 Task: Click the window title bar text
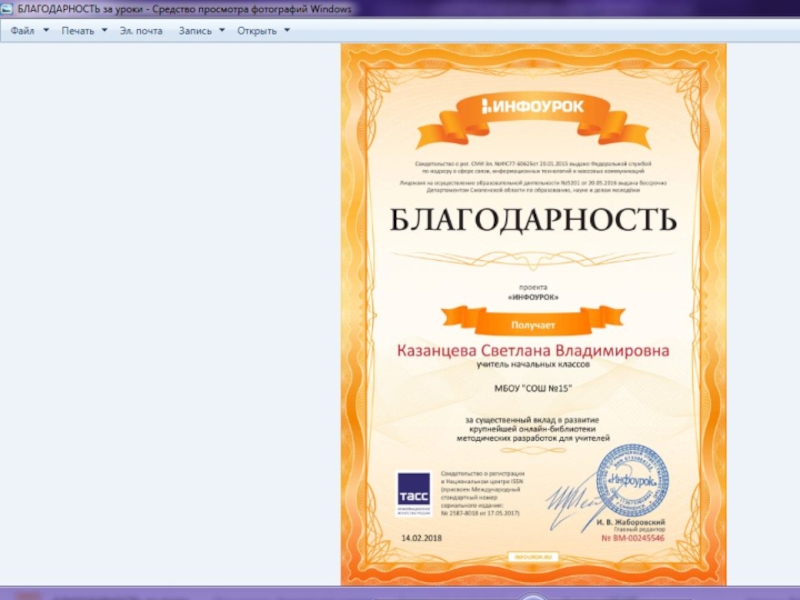point(185,9)
